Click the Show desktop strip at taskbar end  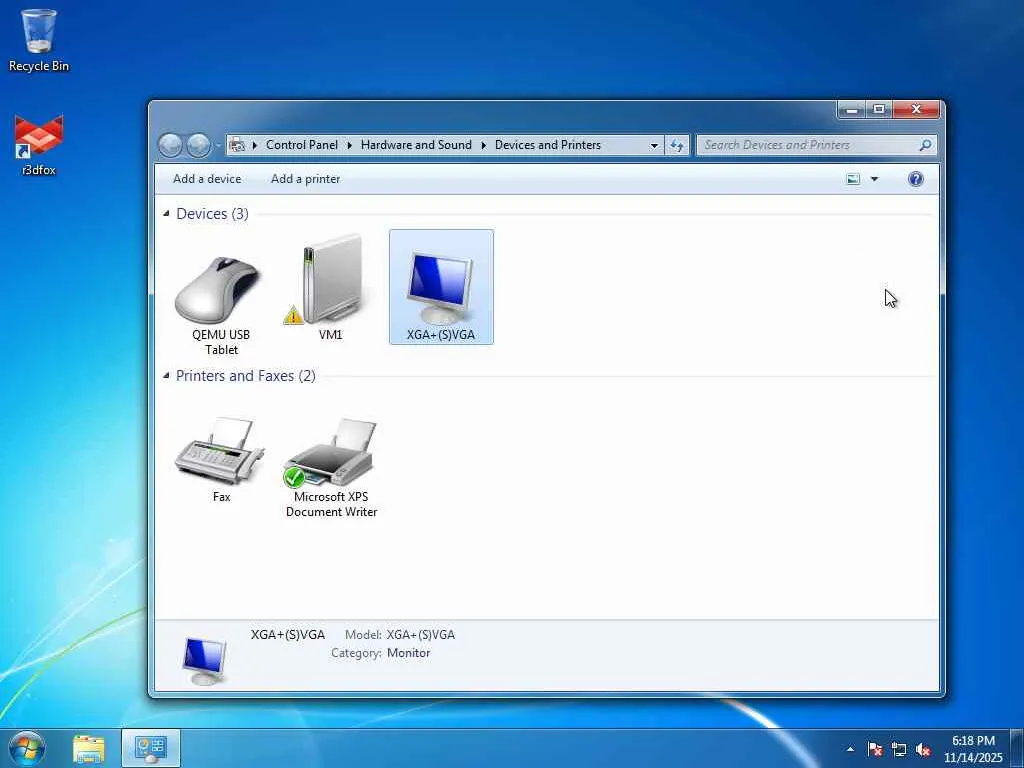[x=1017, y=748]
